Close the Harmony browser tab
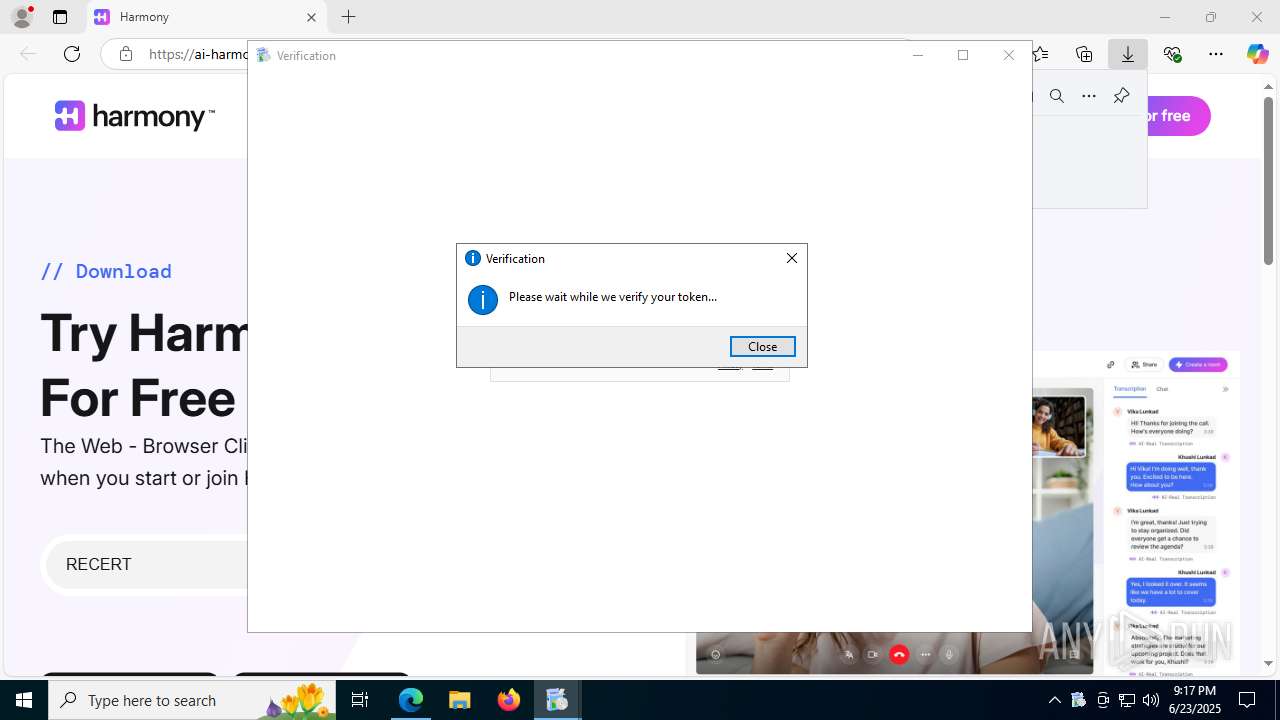 pos(311,17)
